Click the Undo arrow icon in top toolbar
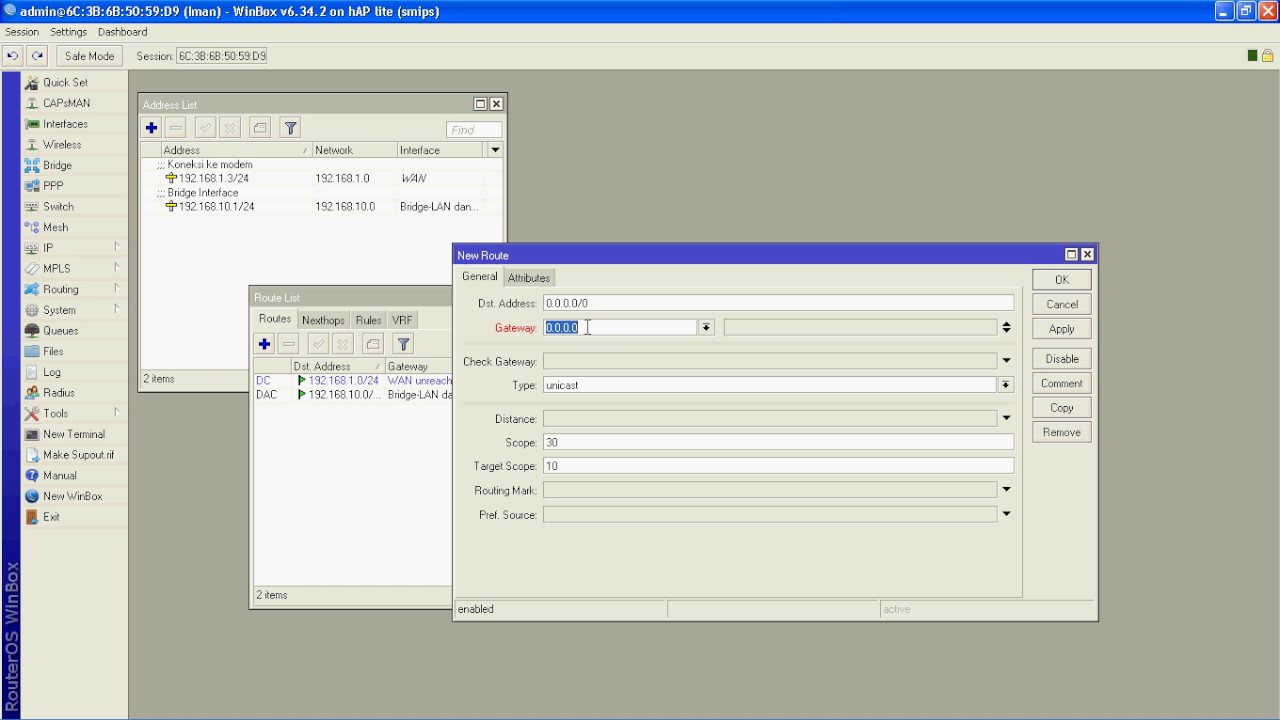1280x720 pixels. [x=13, y=56]
